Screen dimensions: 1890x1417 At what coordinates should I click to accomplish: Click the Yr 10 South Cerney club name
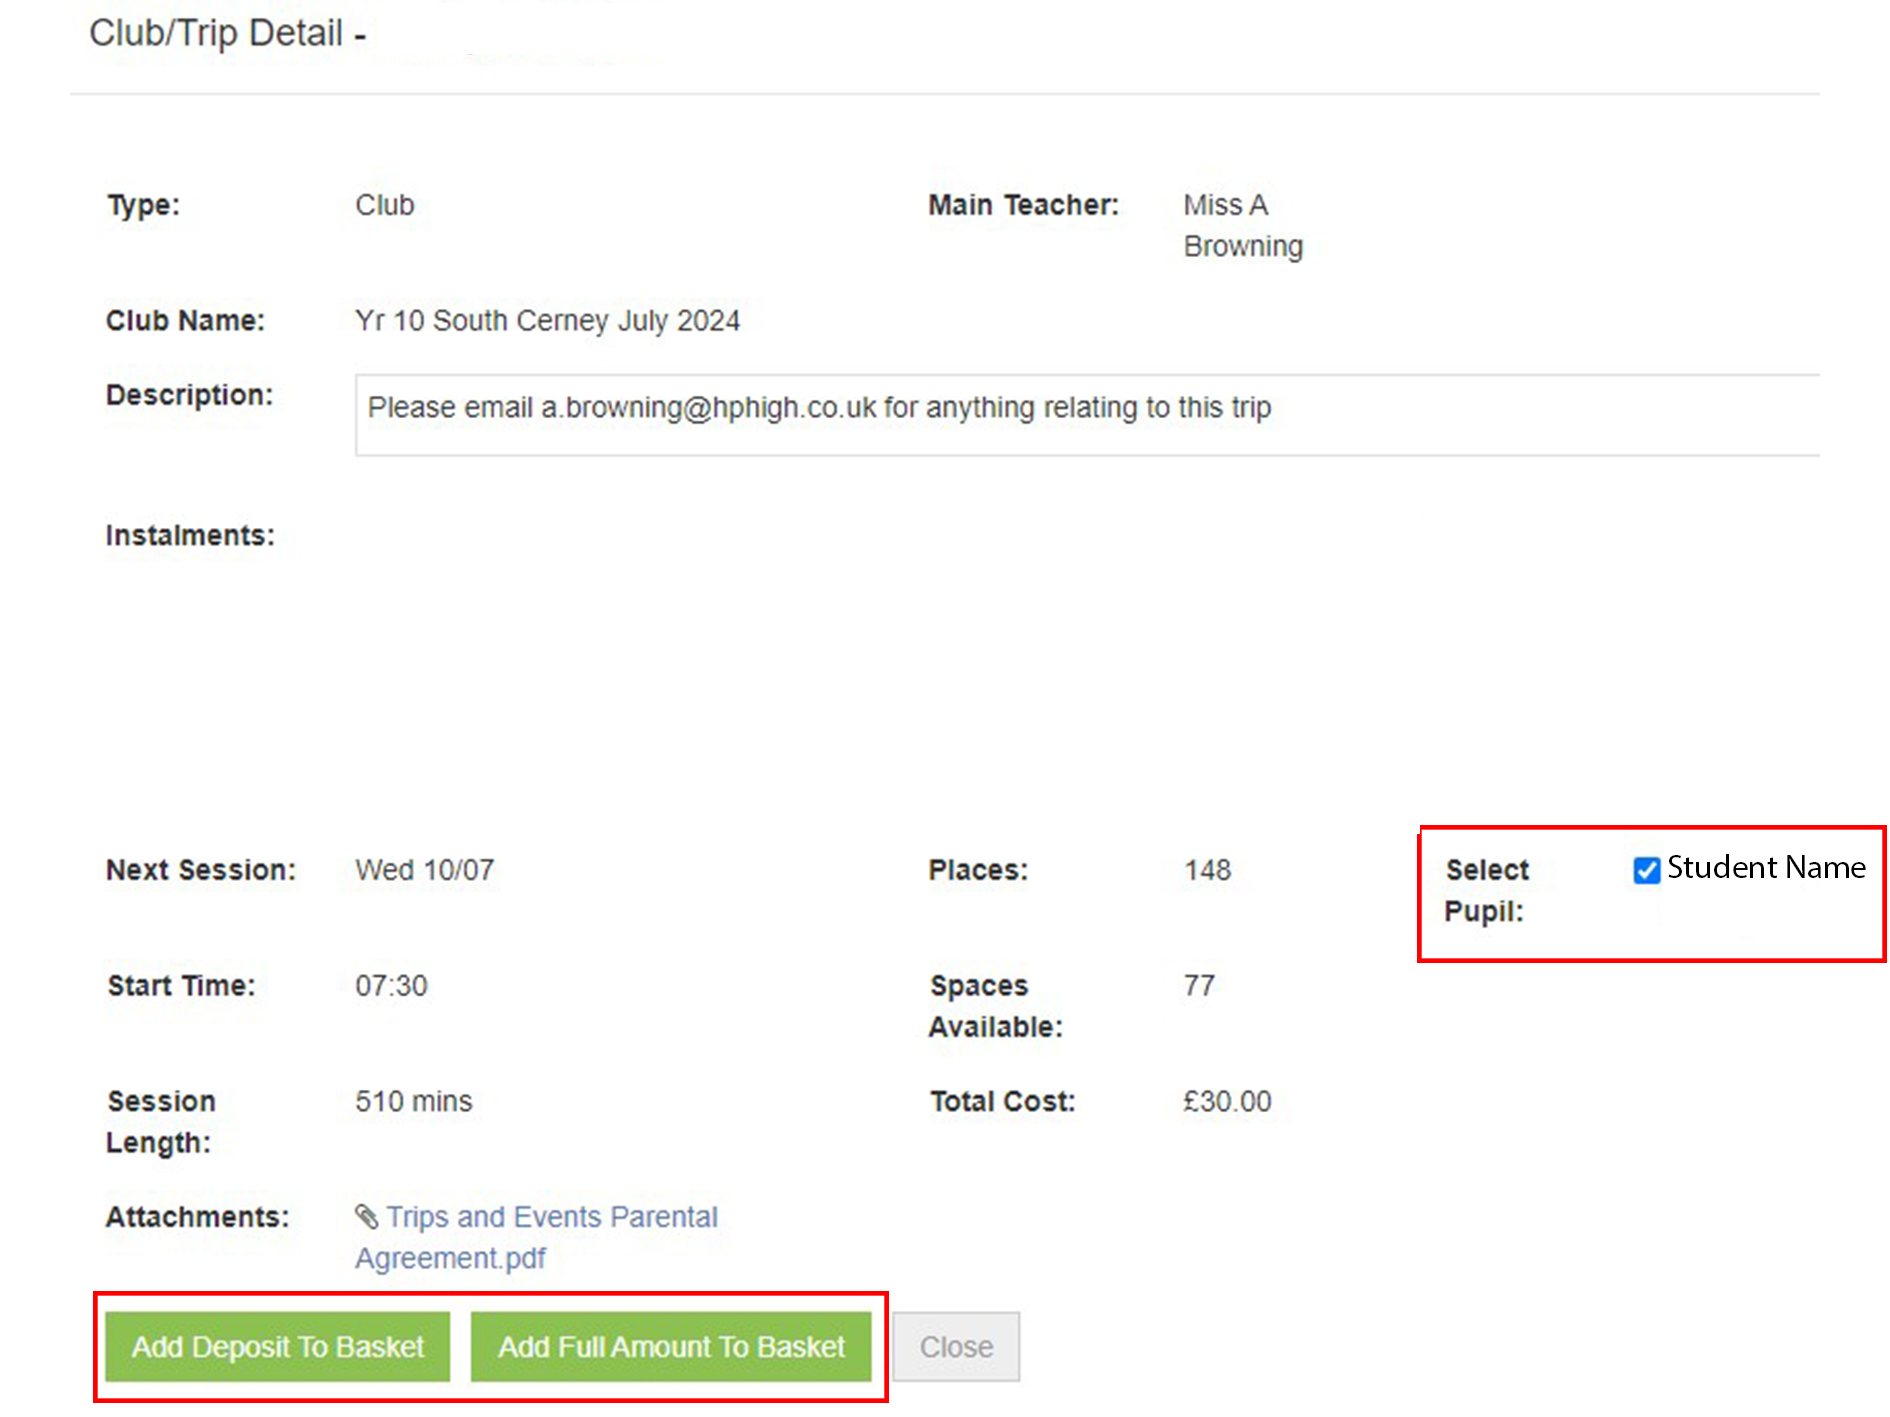(x=547, y=321)
